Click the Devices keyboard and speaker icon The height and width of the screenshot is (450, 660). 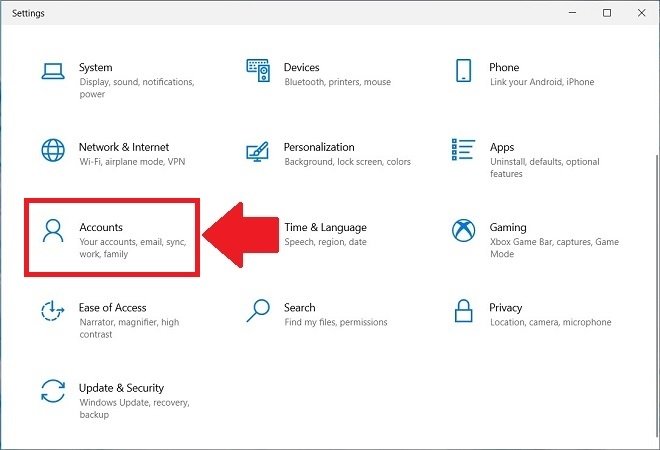coord(258,70)
